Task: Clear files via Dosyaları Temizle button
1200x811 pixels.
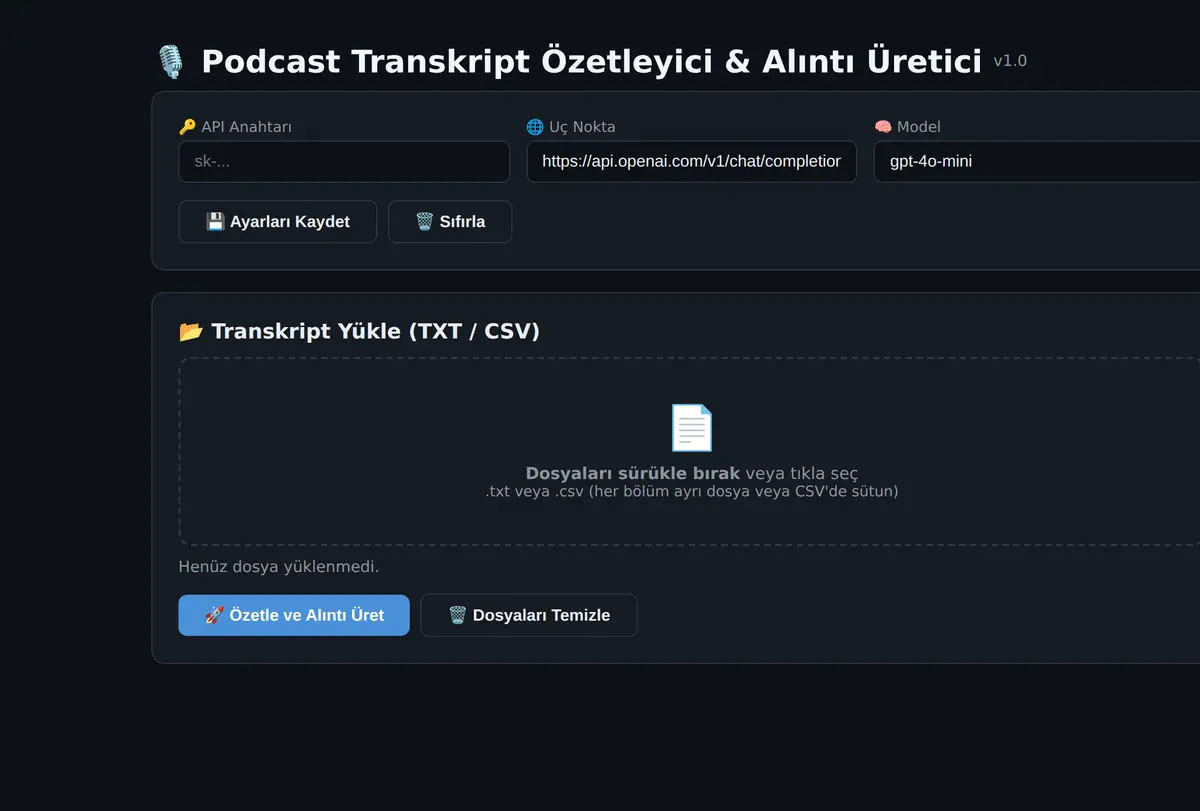Action: [x=529, y=615]
